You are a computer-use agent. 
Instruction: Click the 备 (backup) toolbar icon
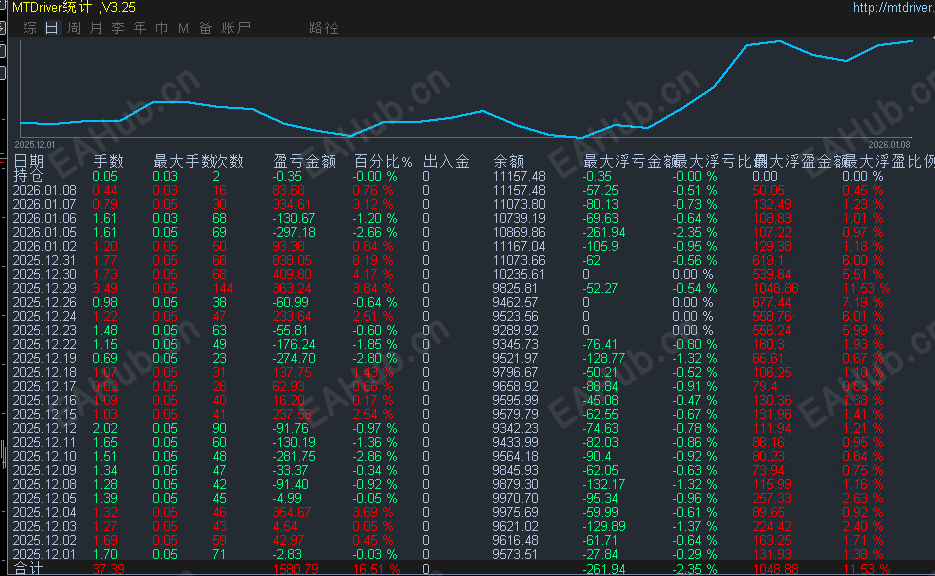click(x=206, y=29)
